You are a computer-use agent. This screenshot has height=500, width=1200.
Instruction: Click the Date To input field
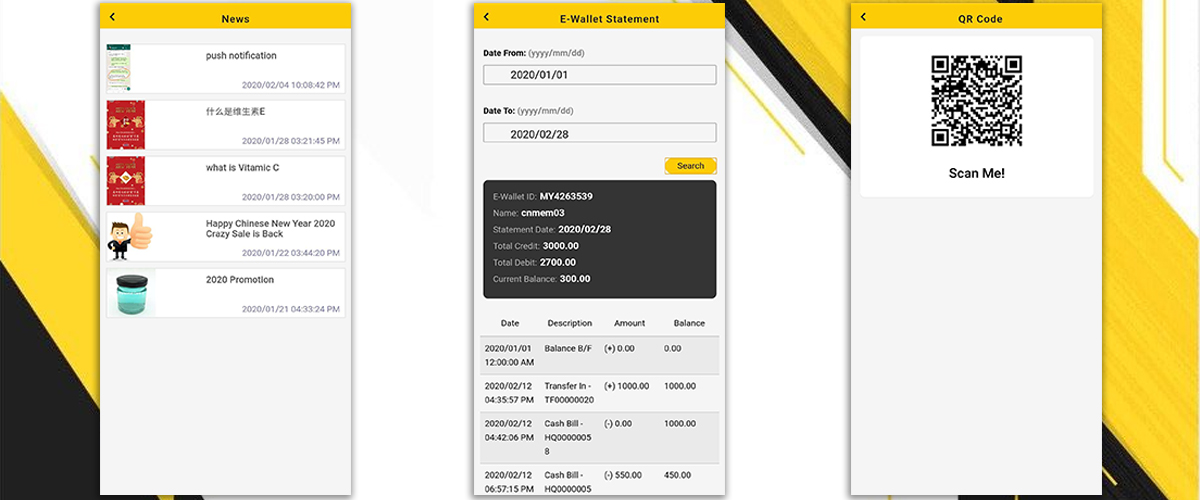coord(600,133)
